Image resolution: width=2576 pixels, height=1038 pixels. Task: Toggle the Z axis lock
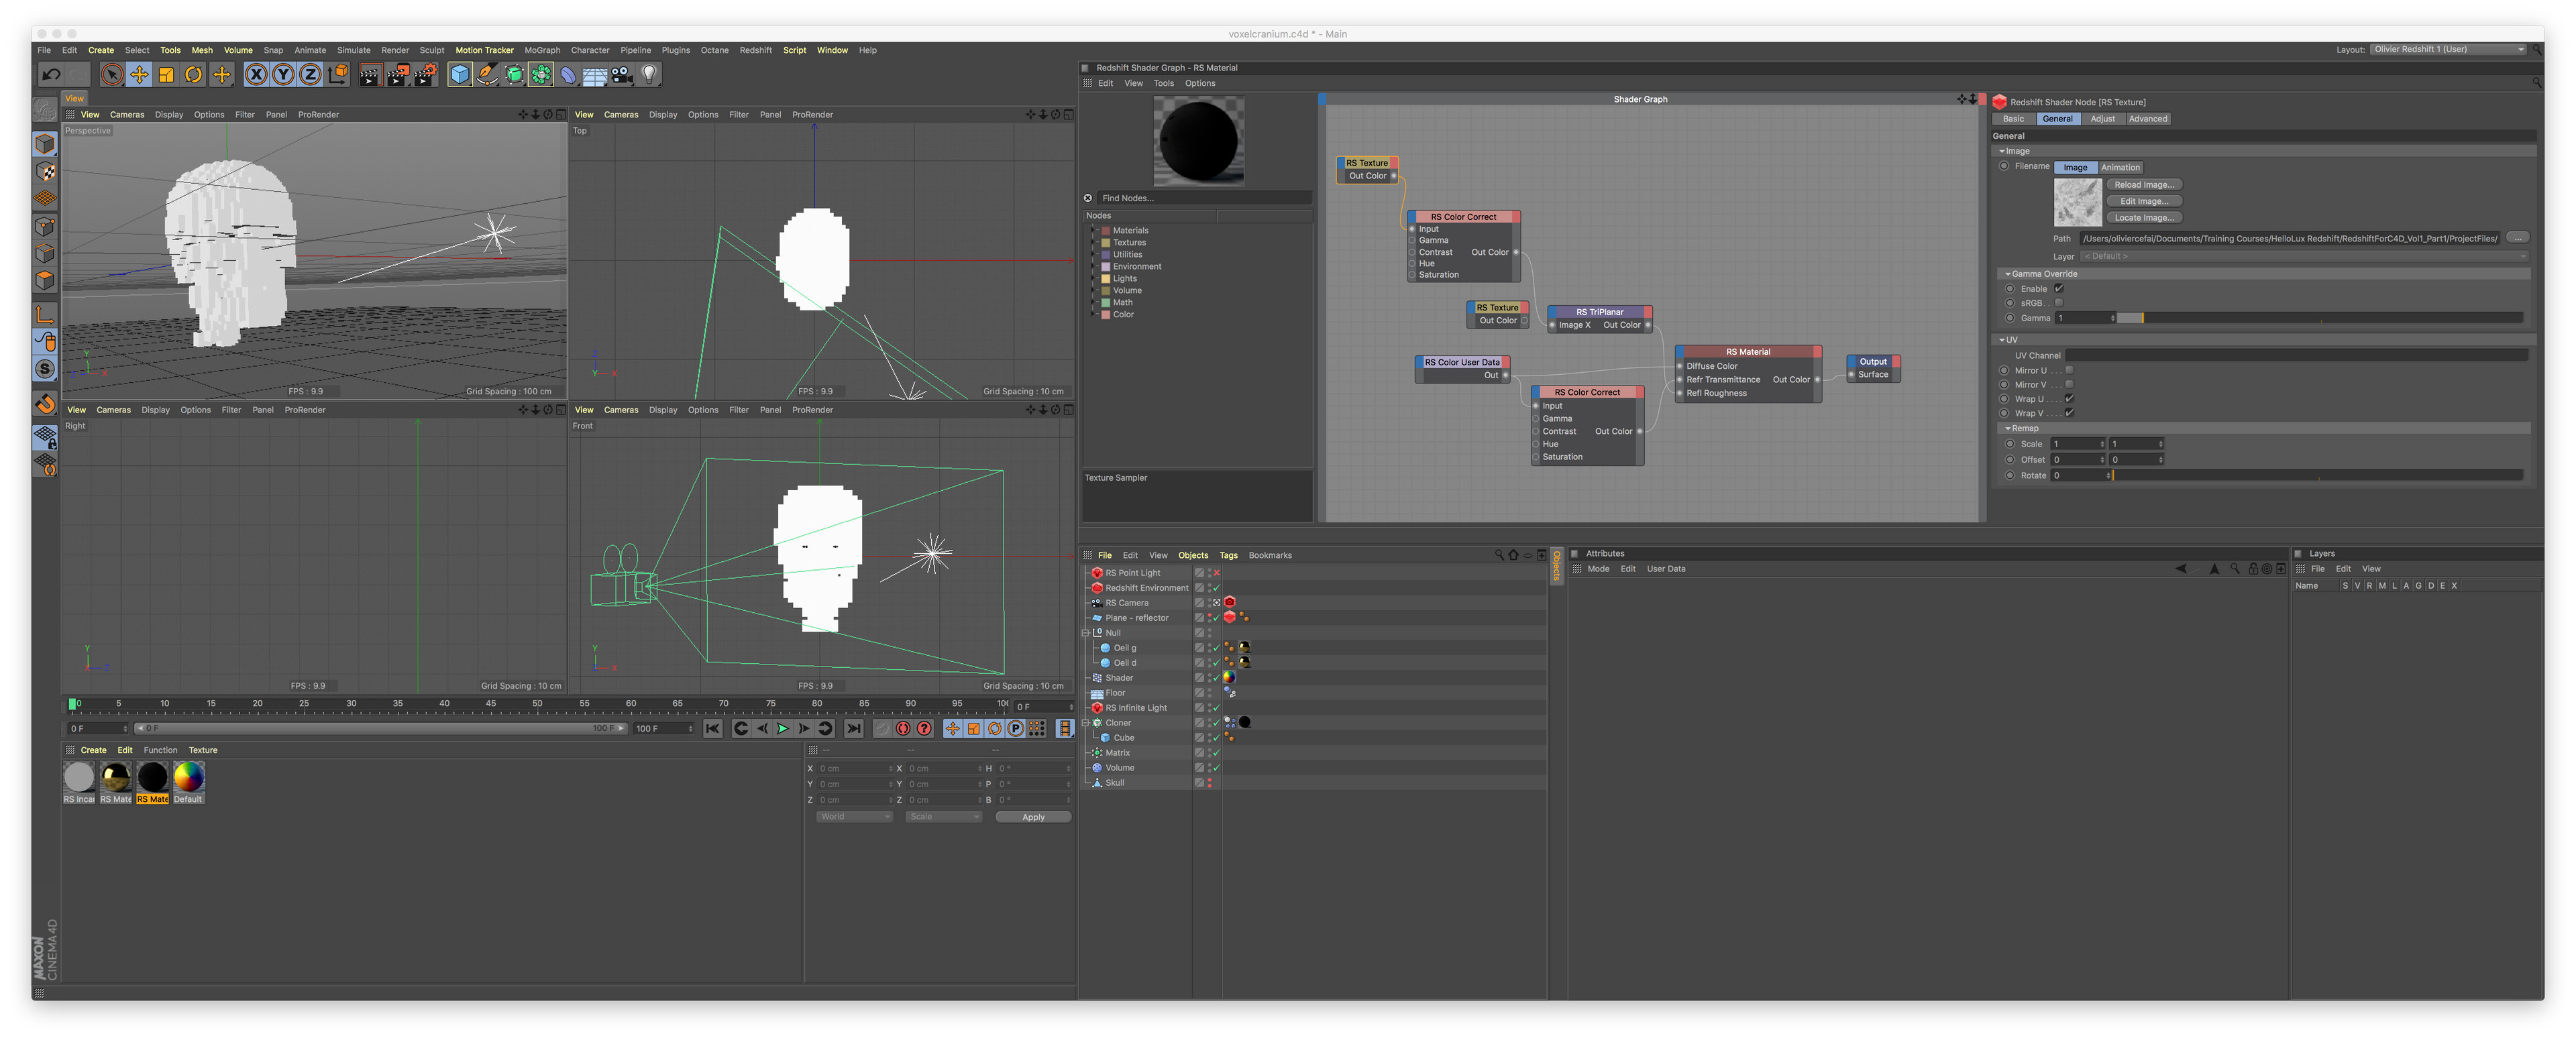tap(311, 74)
